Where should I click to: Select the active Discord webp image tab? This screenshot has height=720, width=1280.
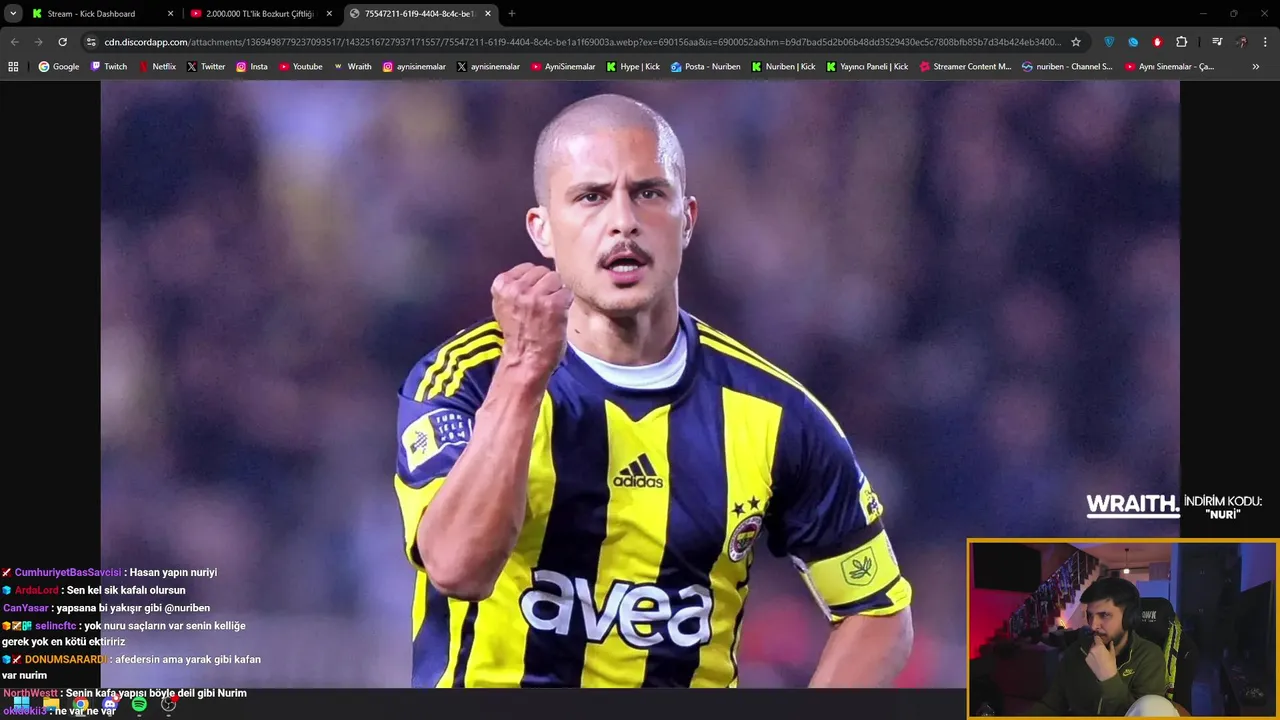tap(421, 13)
